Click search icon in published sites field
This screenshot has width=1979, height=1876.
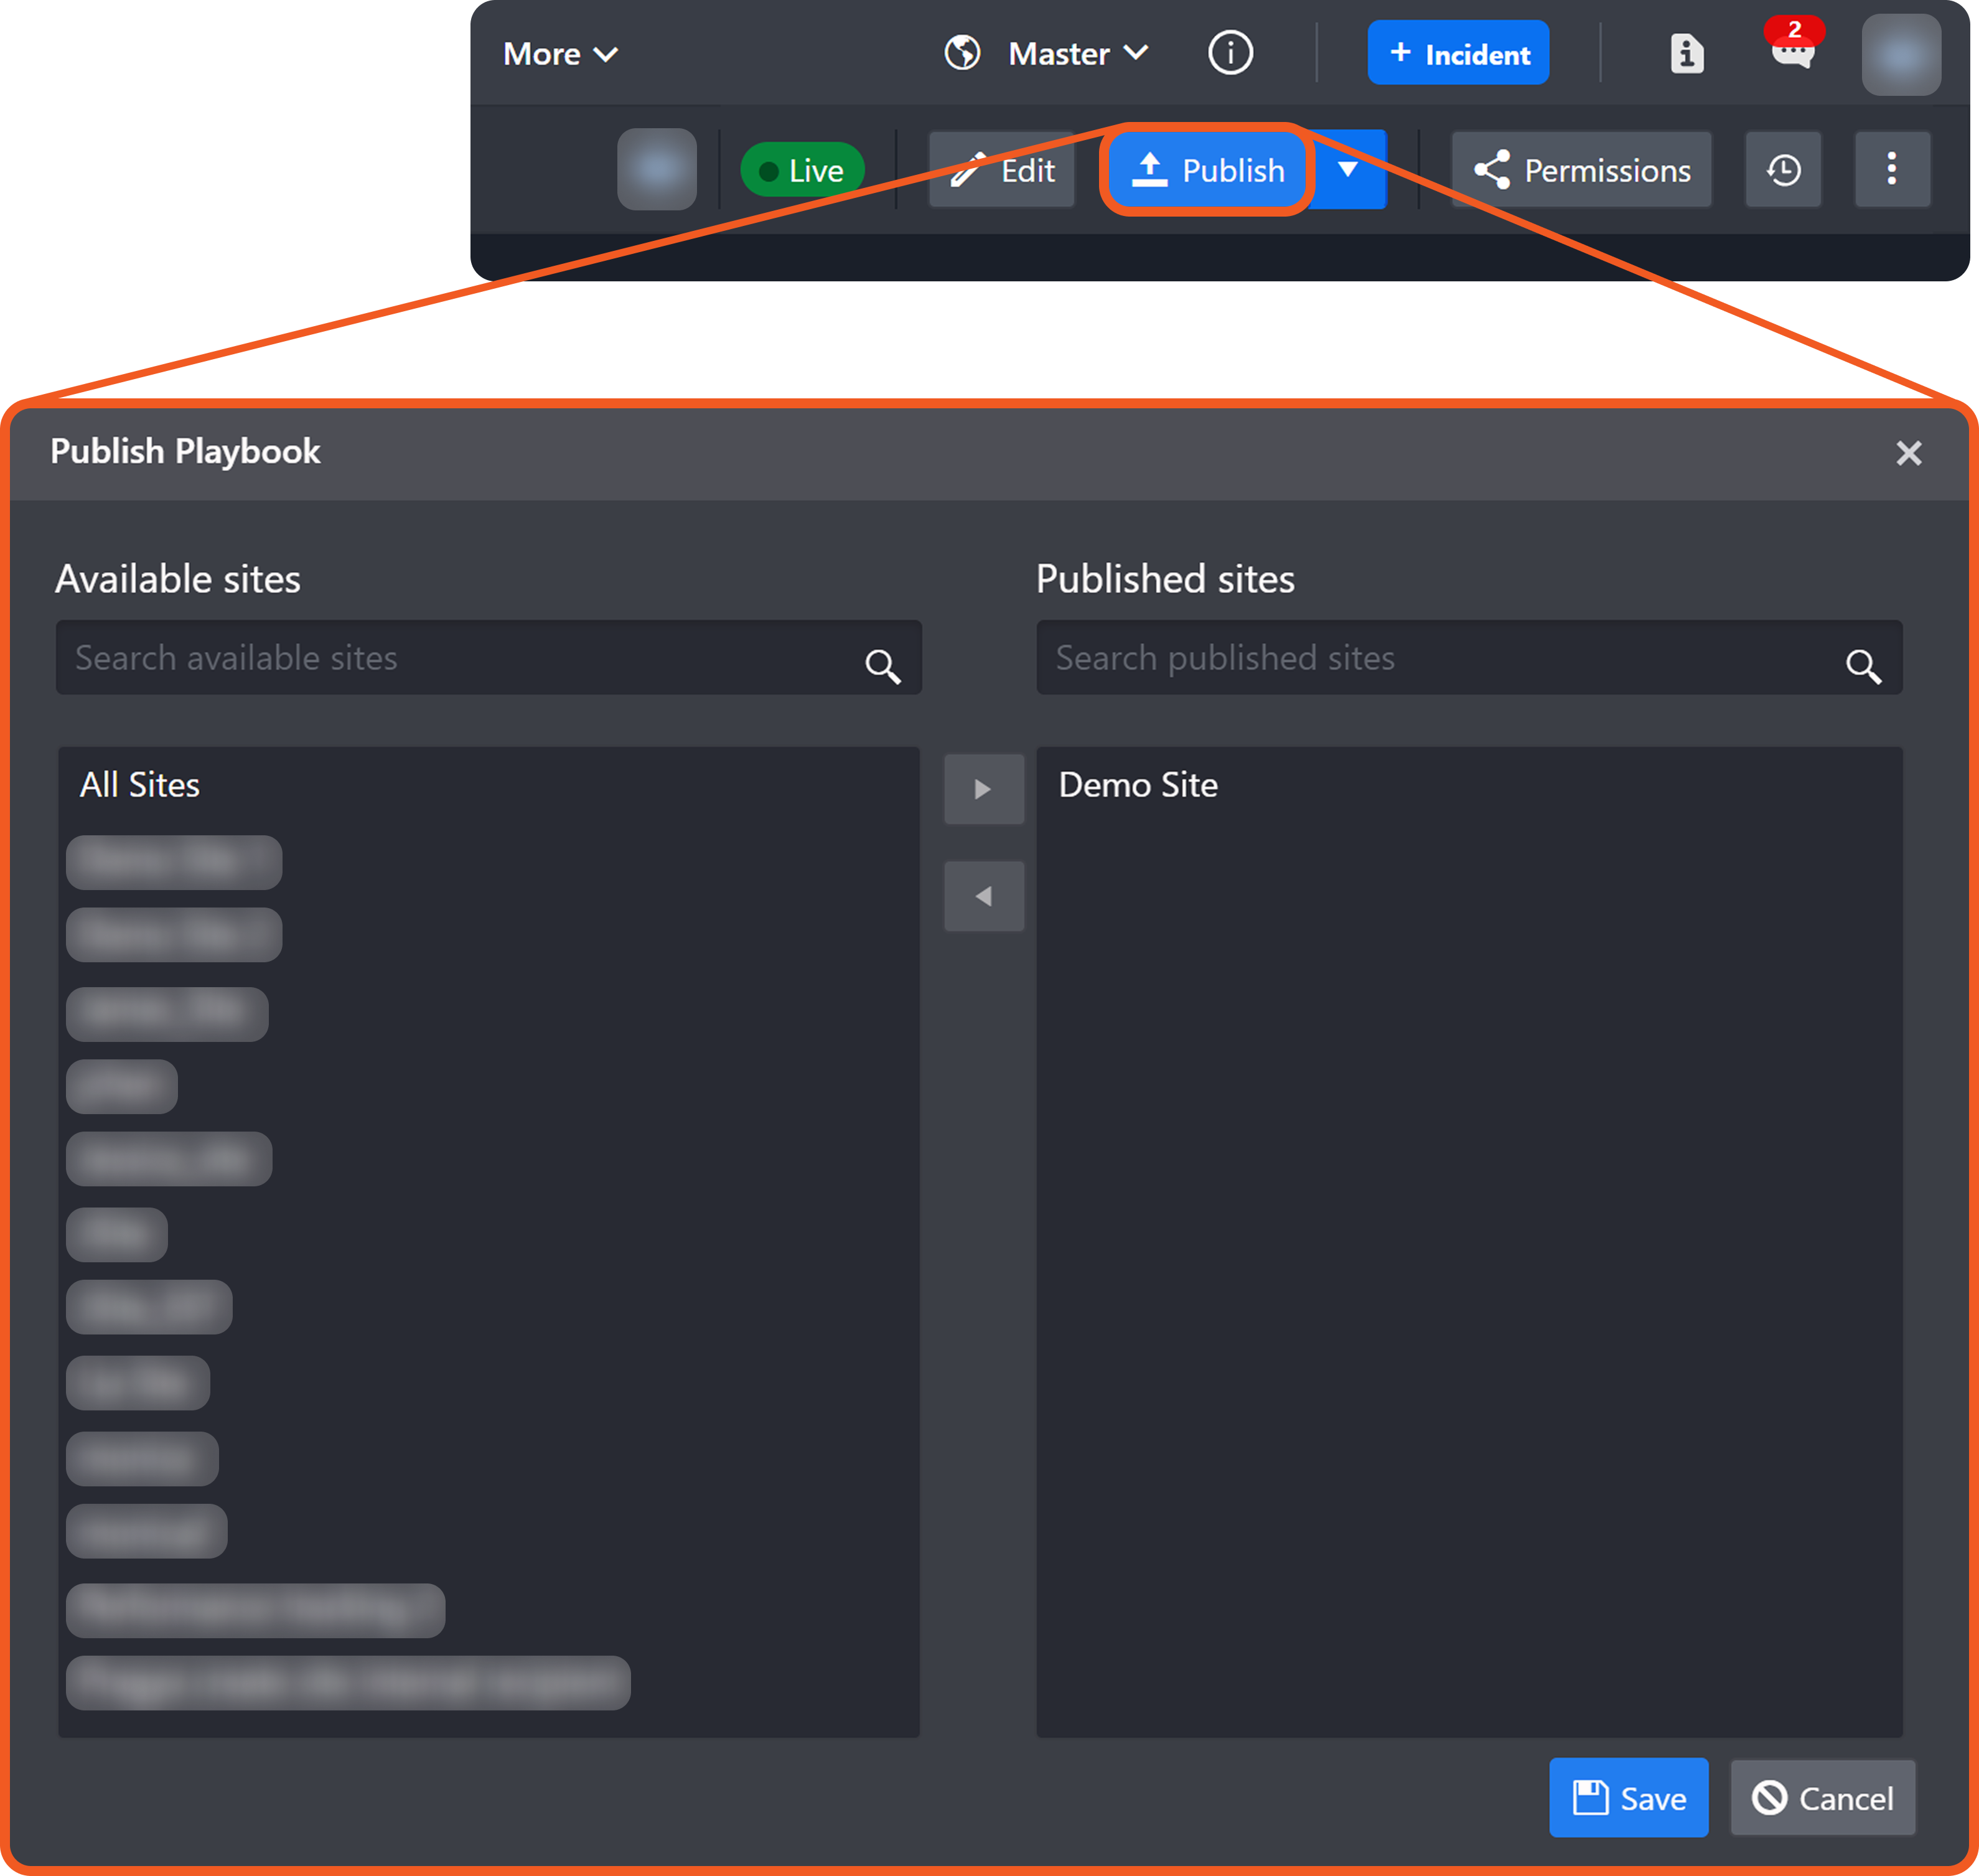coord(1862,665)
